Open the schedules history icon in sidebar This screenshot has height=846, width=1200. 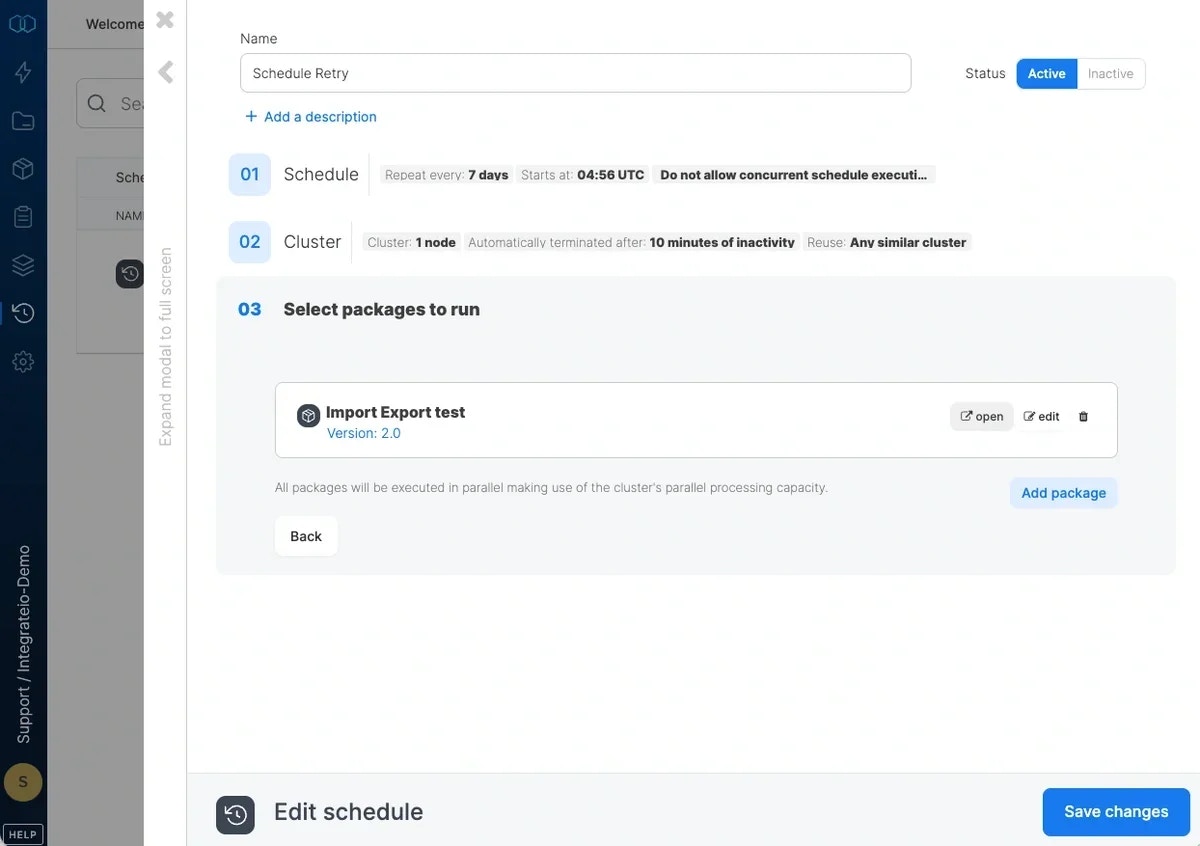click(23, 313)
